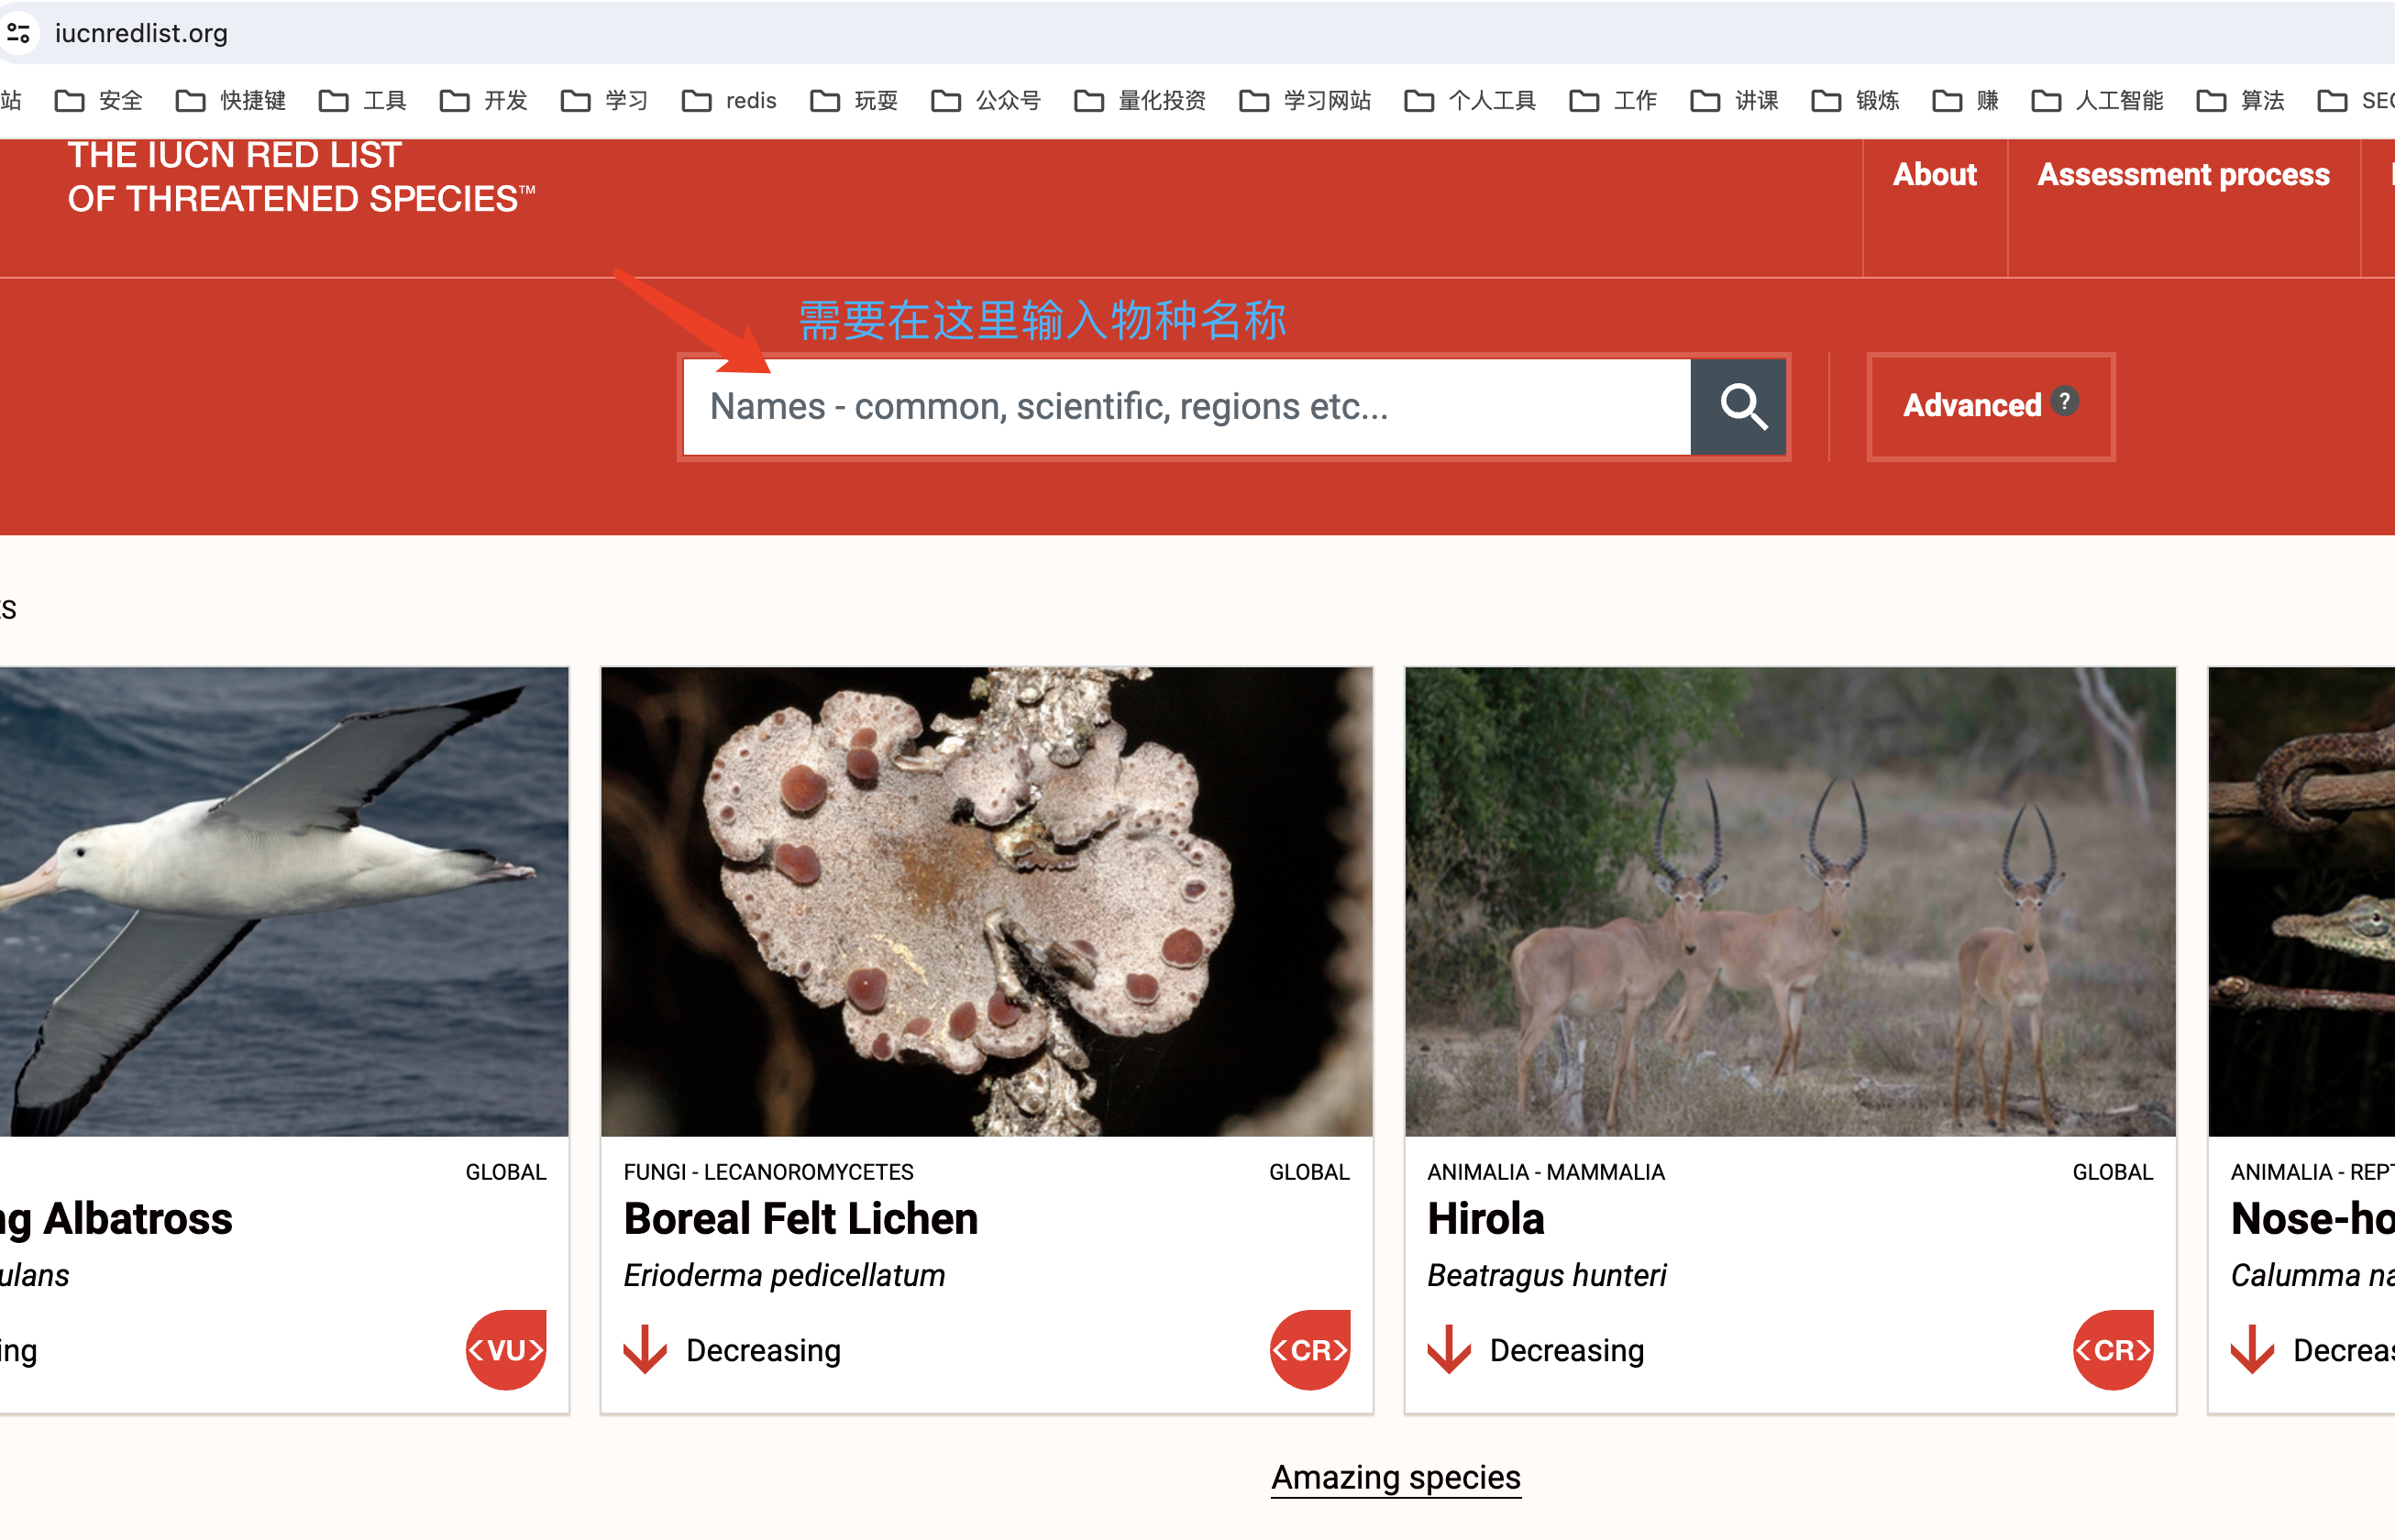Viewport: 2395px width, 1540px height.
Task: Click the CR badge on the Hirola card
Action: pos(2113,1349)
